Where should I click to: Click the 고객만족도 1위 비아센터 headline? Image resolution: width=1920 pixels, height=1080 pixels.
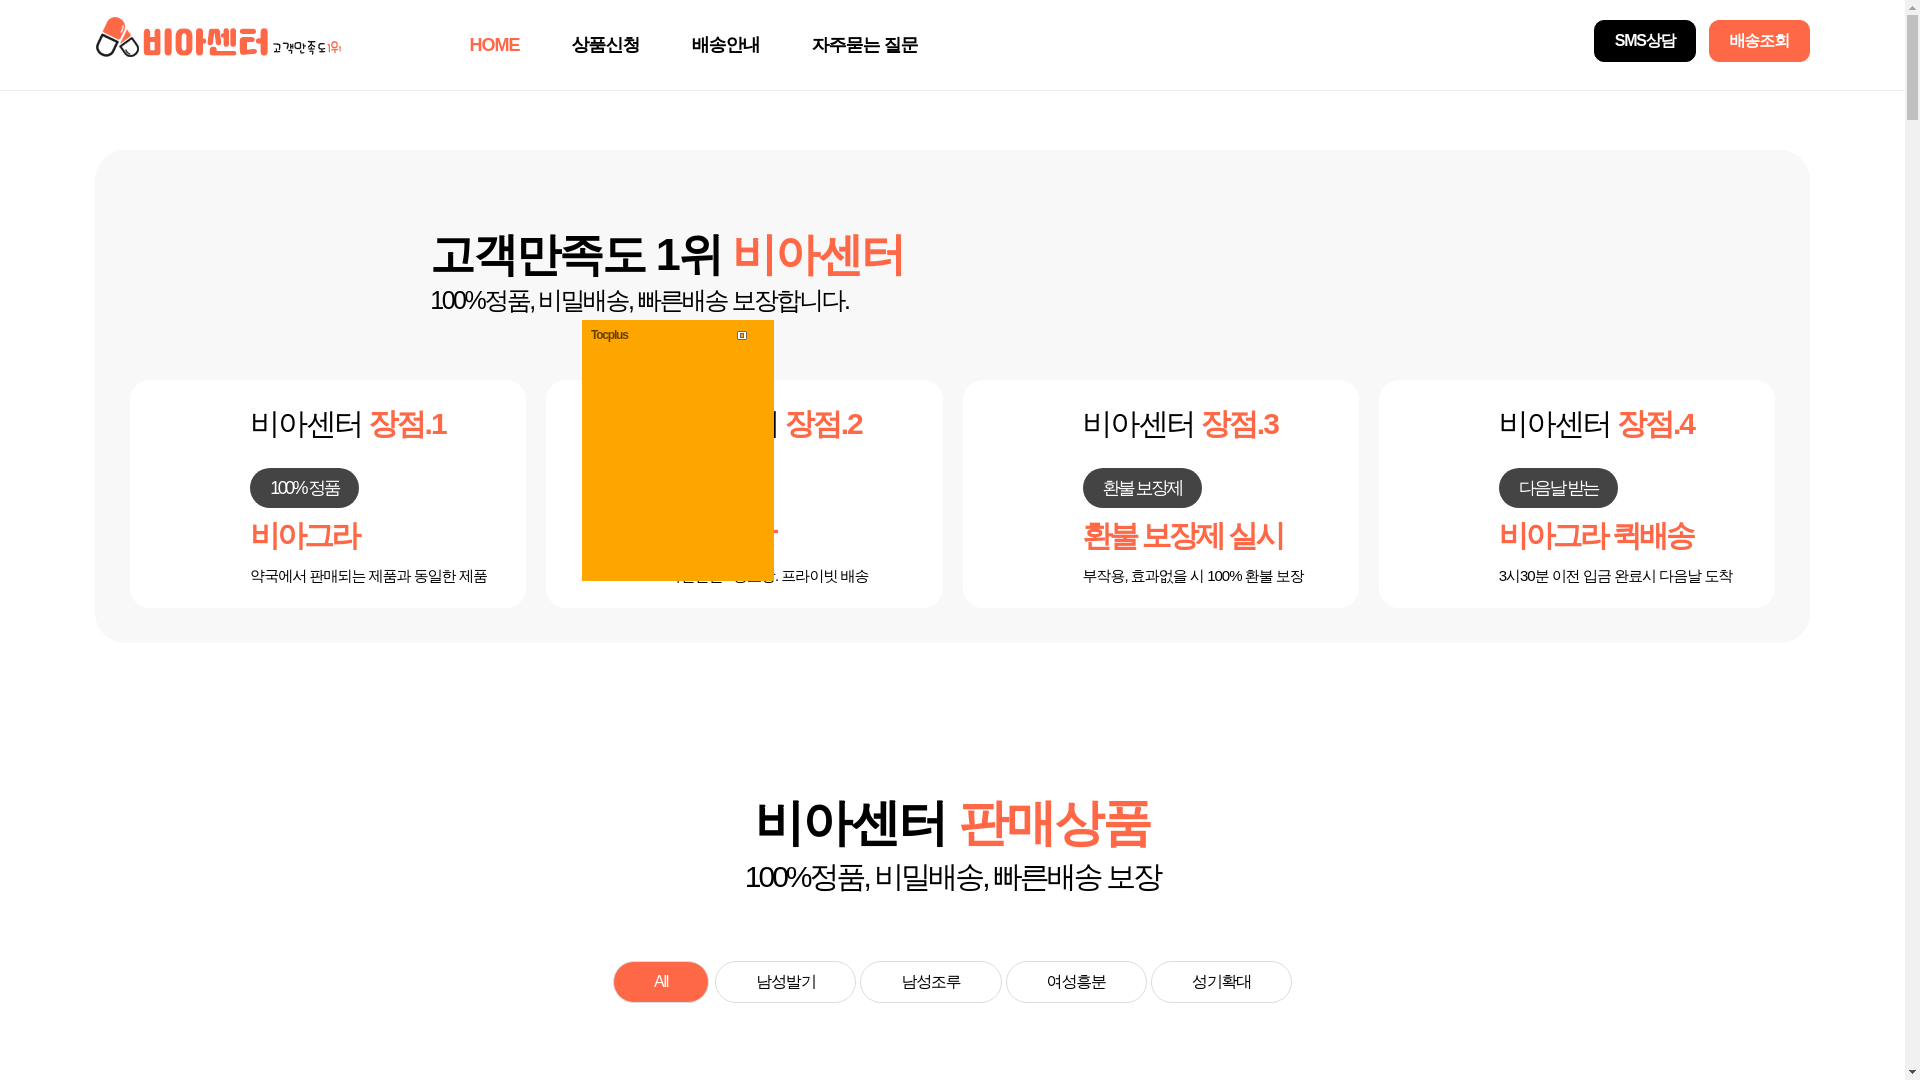coord(667,255)
